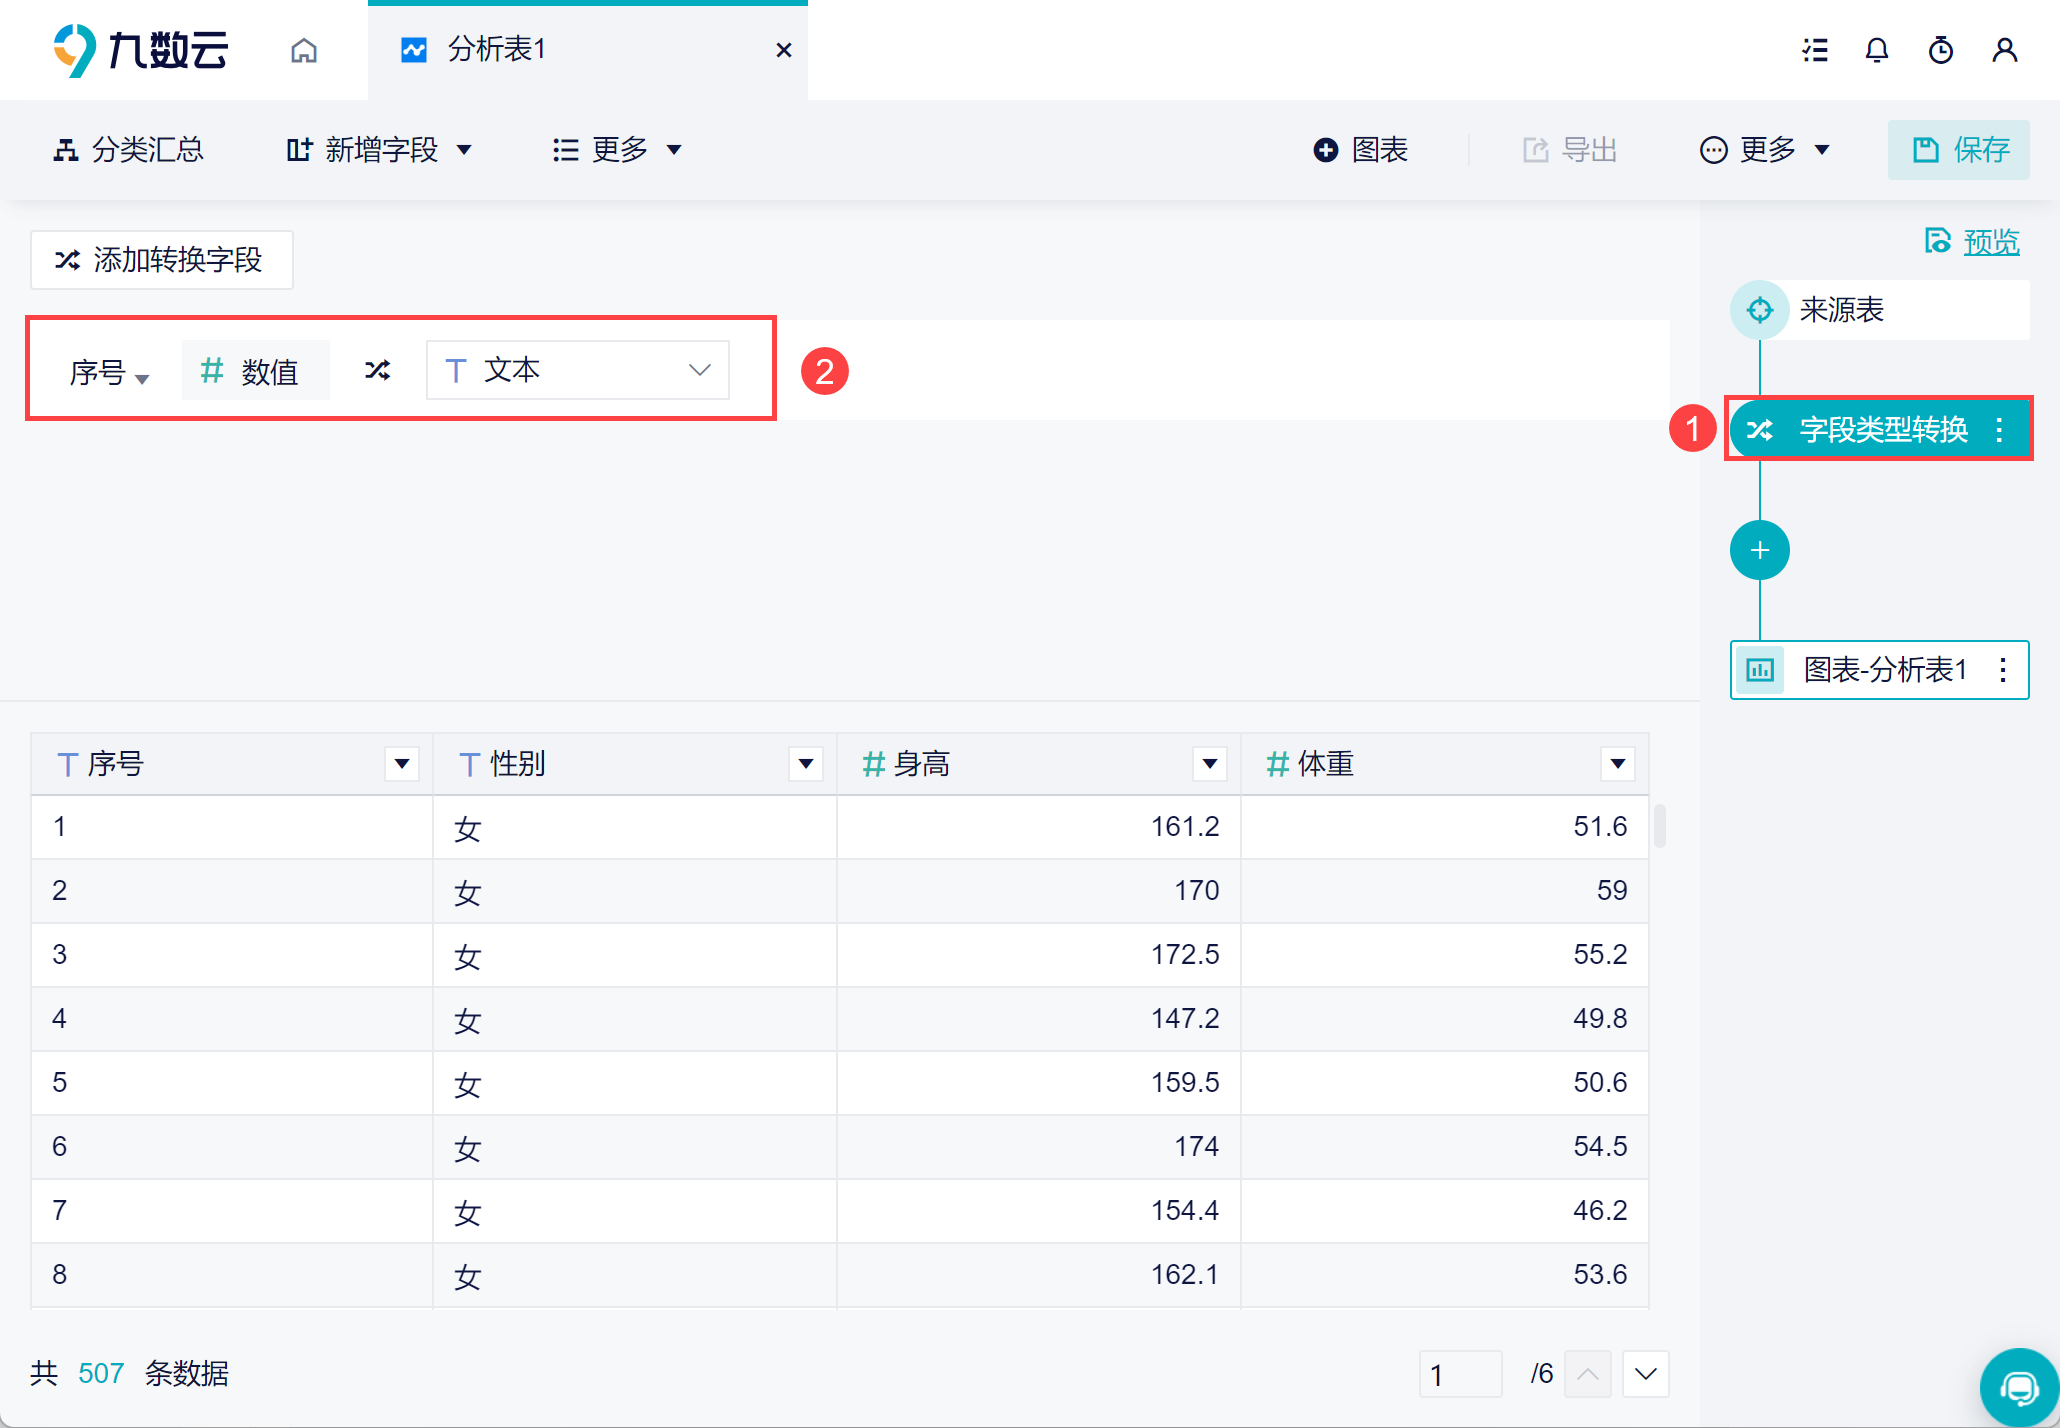
Task: Open the customer support chat bubble
Action: coord(2018,1388)
